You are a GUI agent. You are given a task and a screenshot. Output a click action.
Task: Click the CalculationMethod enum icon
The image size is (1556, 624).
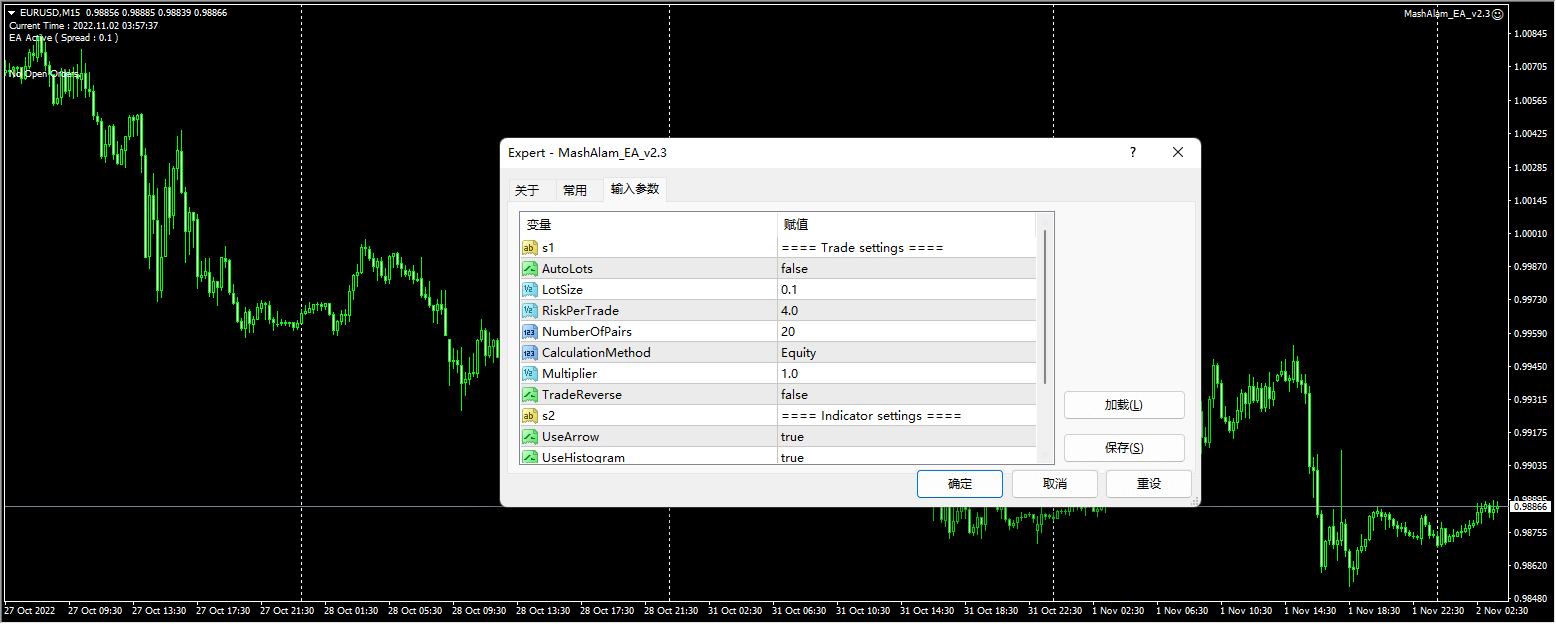529,353
